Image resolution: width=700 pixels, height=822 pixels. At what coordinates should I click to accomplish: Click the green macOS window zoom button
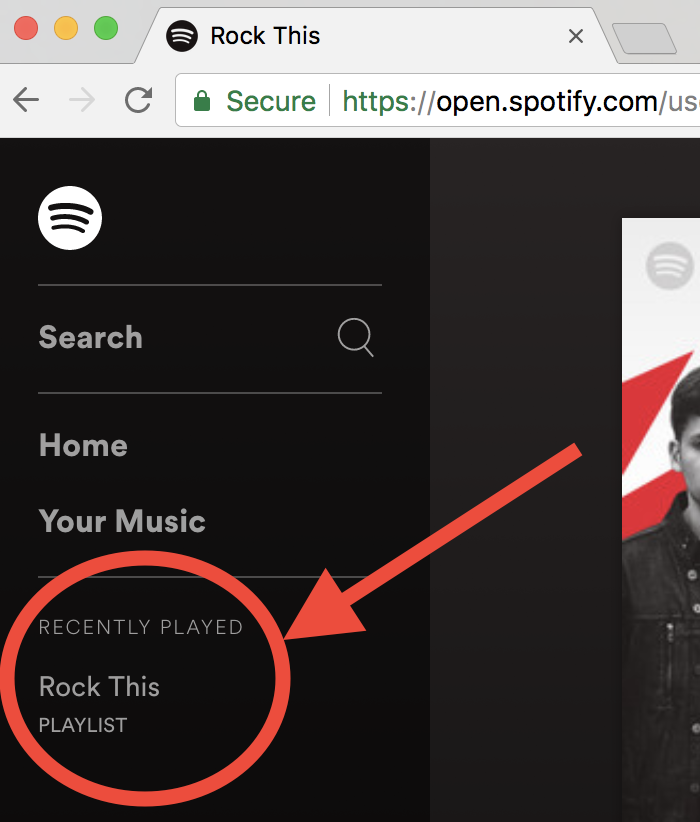click(106, 28)
